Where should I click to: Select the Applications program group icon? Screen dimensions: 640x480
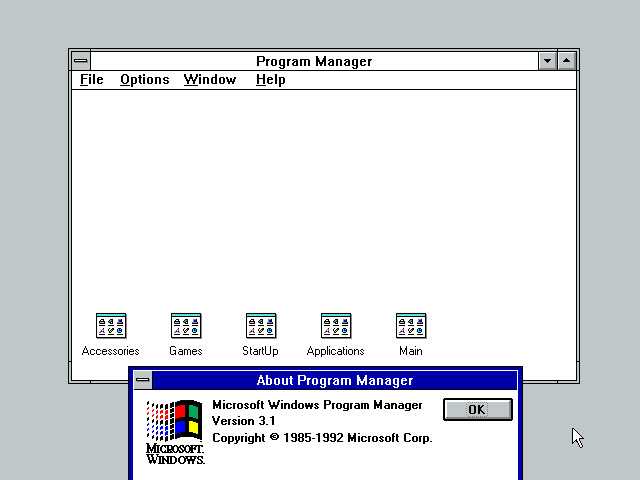point(336,326)
